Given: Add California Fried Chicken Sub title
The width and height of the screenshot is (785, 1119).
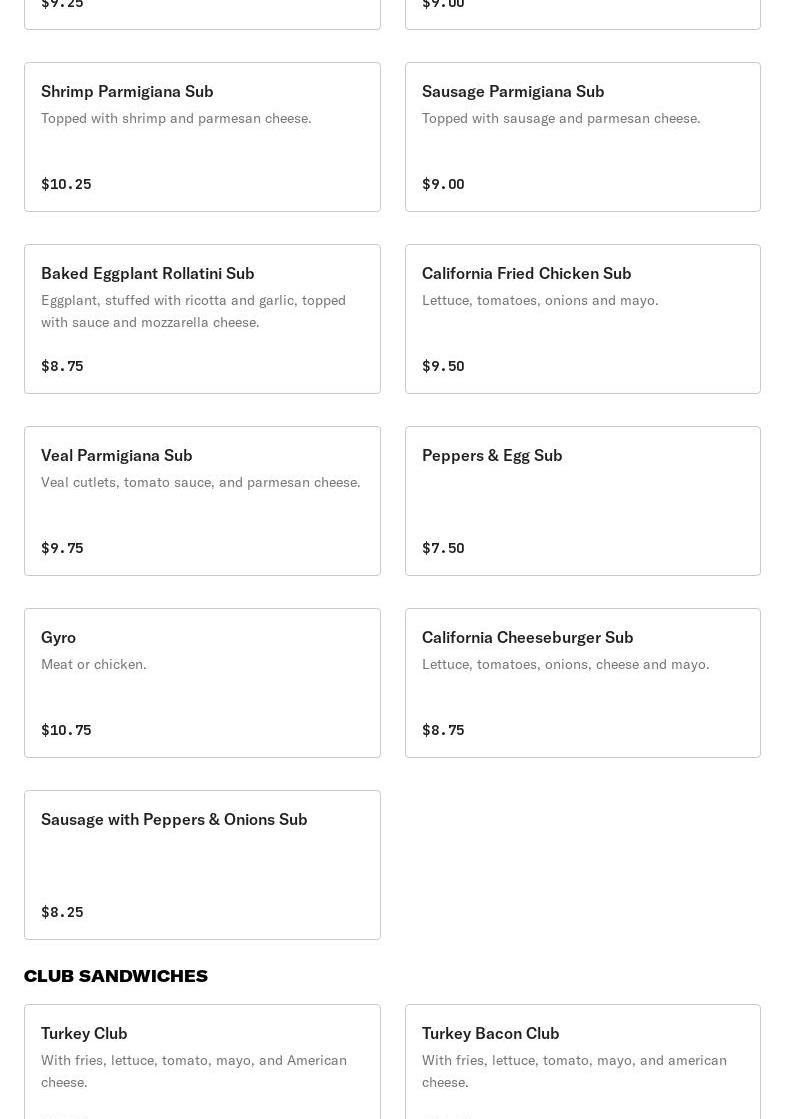Looking at the screenshot, I should [x=526, y=273].
